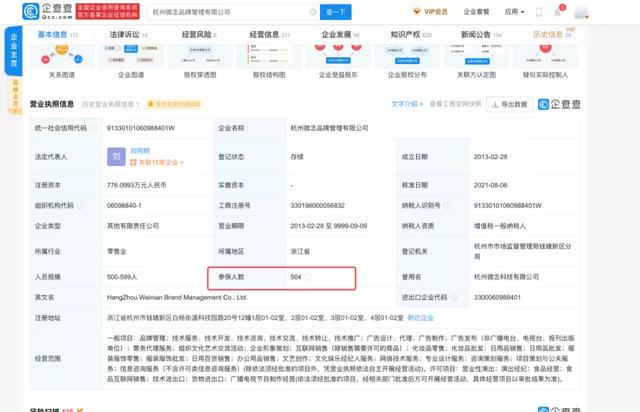640x412 pixels.
Task: Open the notification bell icon
Action: point(558,12)
